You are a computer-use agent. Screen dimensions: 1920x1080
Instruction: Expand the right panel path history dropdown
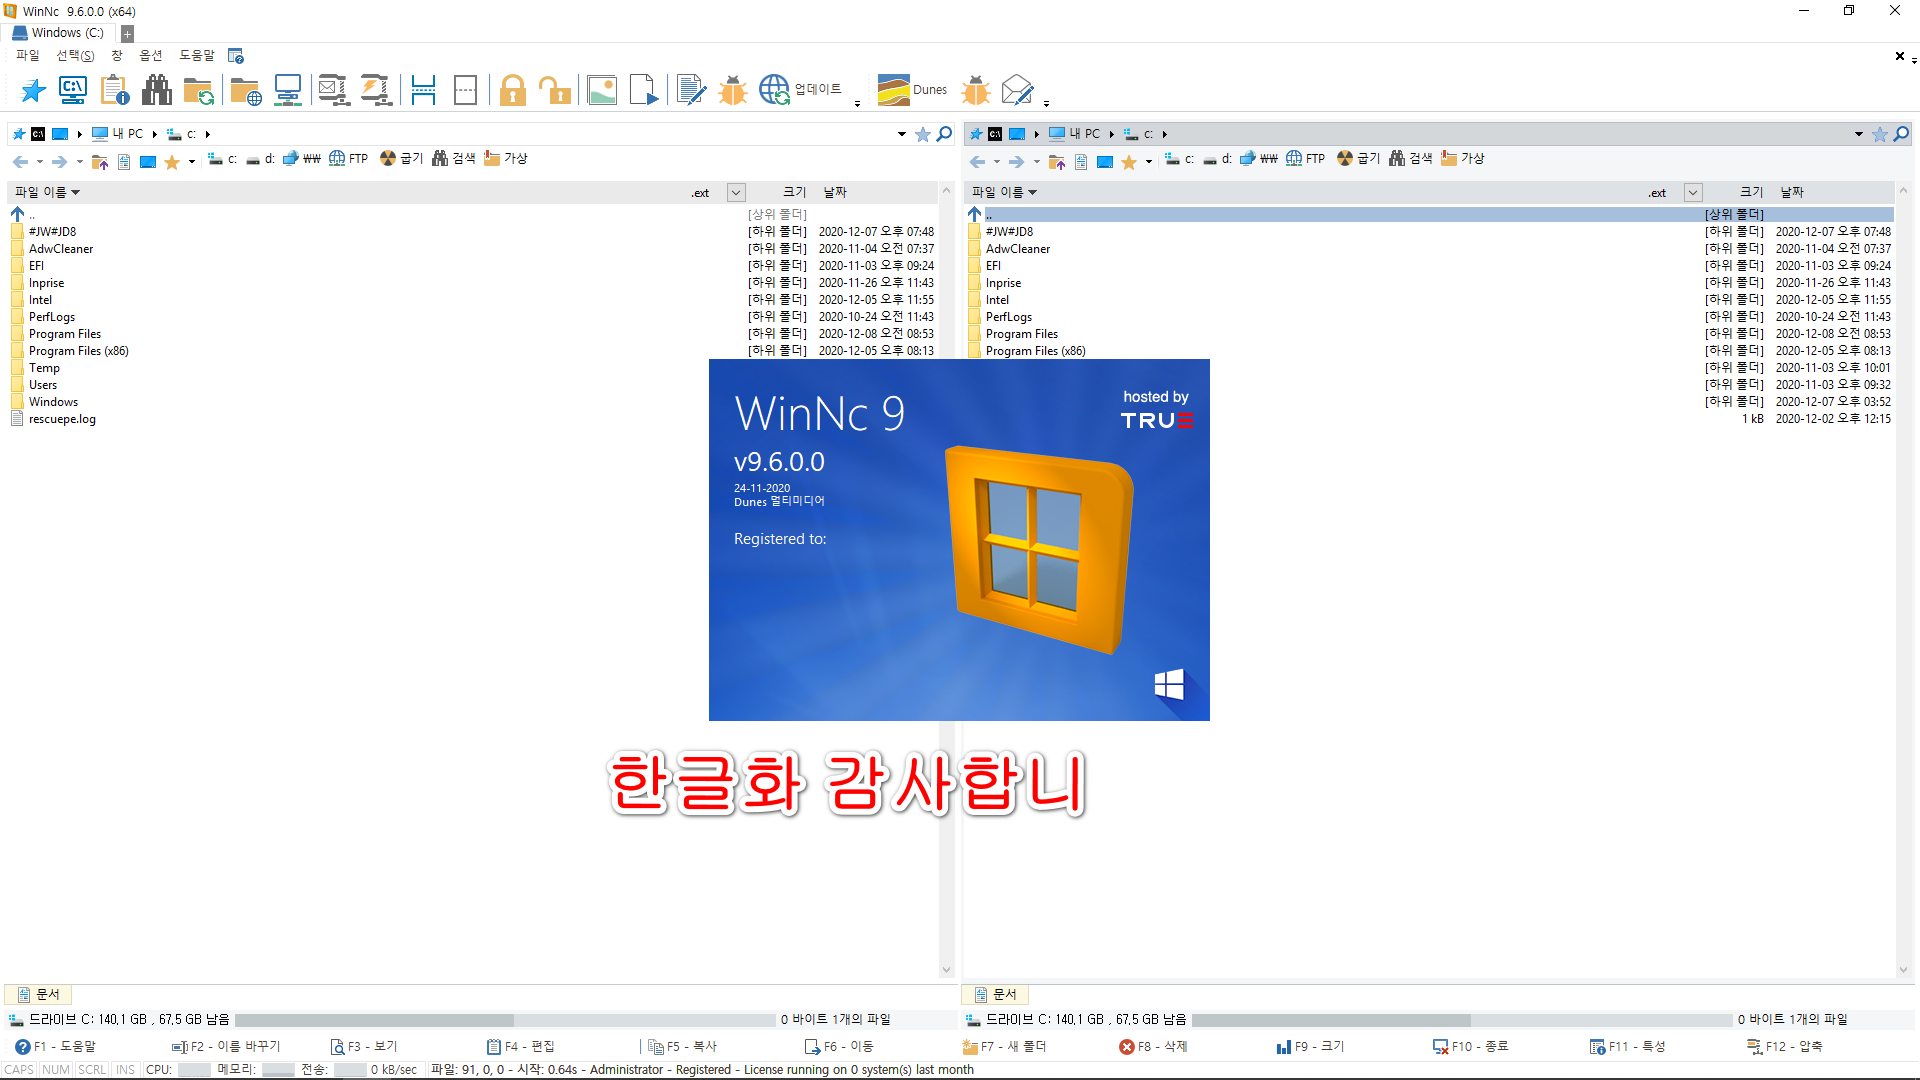click(1859, 134)
